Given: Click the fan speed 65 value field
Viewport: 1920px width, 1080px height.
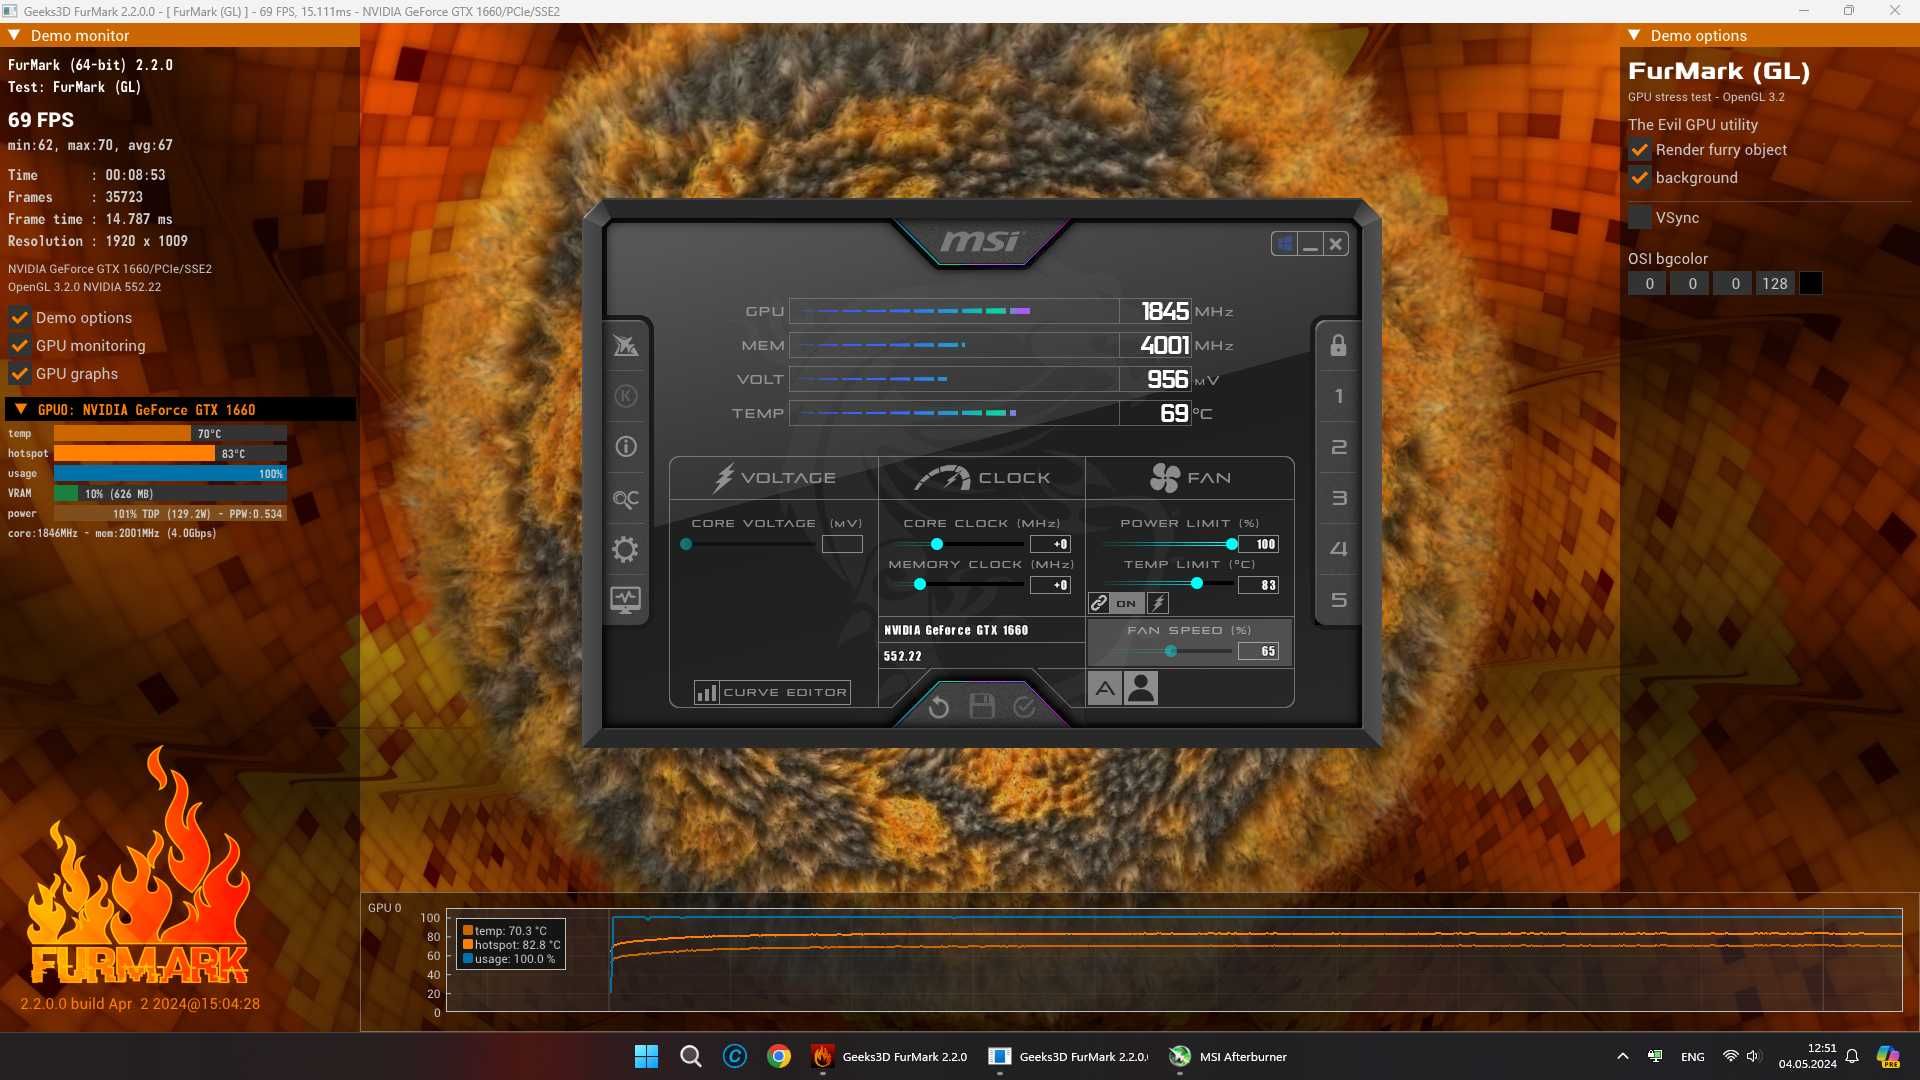Looking at the screenshot, I should tap(1259, 651).
